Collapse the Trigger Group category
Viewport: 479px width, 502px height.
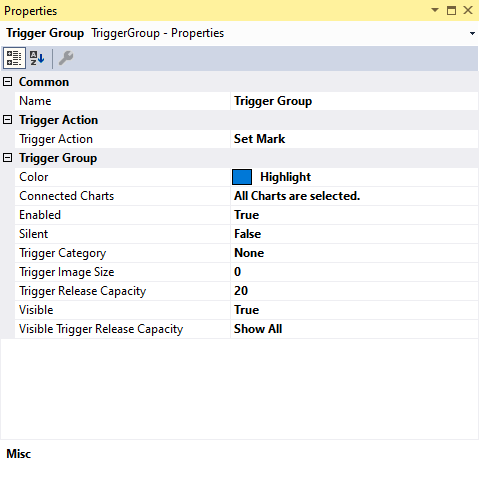point(7,158)
